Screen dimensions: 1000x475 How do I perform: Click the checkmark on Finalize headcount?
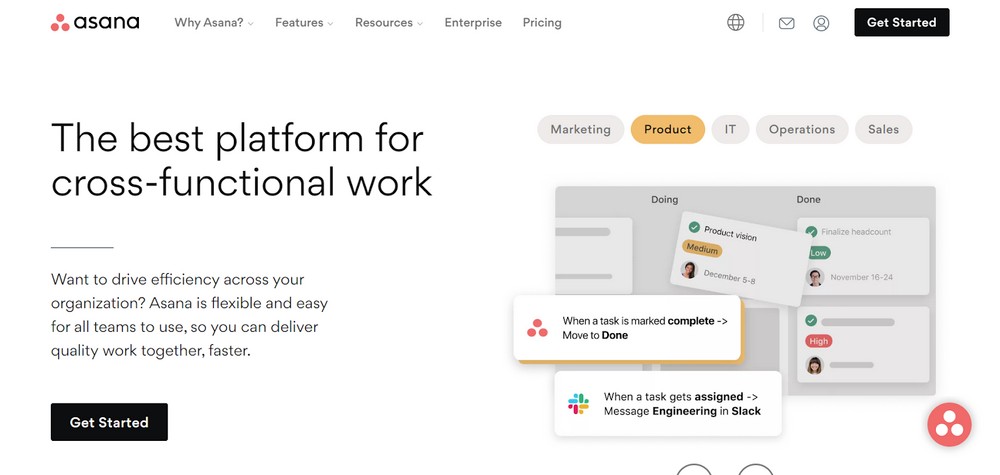point(811,231)
